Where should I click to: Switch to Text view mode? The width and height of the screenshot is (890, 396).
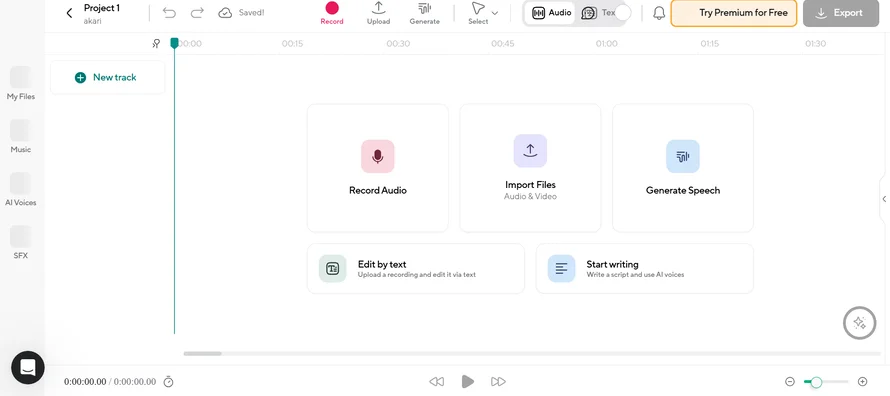pos(598,12)
